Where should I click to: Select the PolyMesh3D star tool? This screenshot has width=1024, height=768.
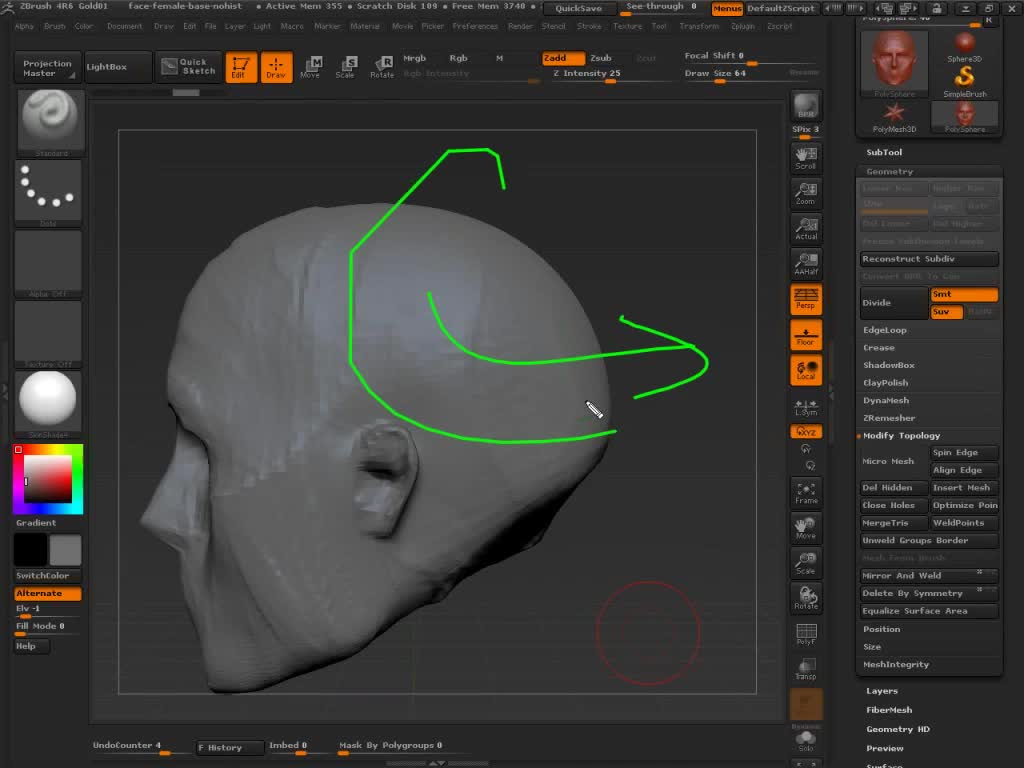(894, 118)
